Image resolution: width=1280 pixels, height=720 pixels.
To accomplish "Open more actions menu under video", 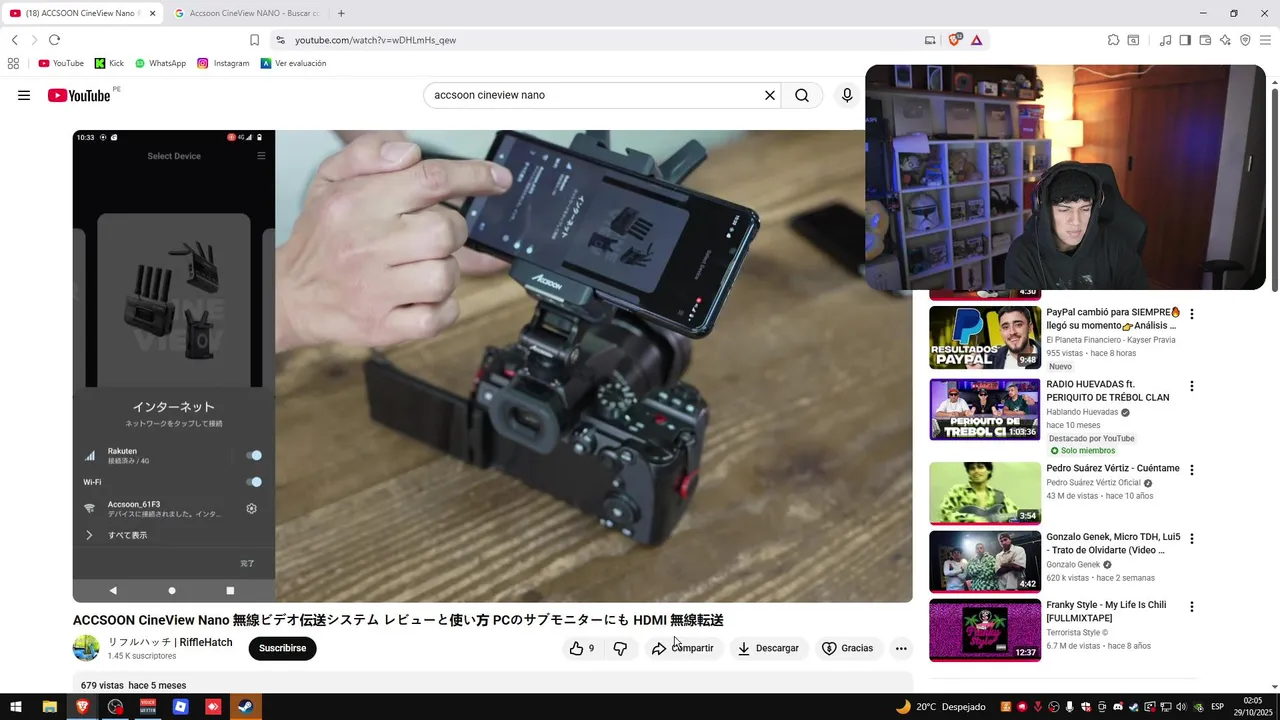I will pos(901,648).
